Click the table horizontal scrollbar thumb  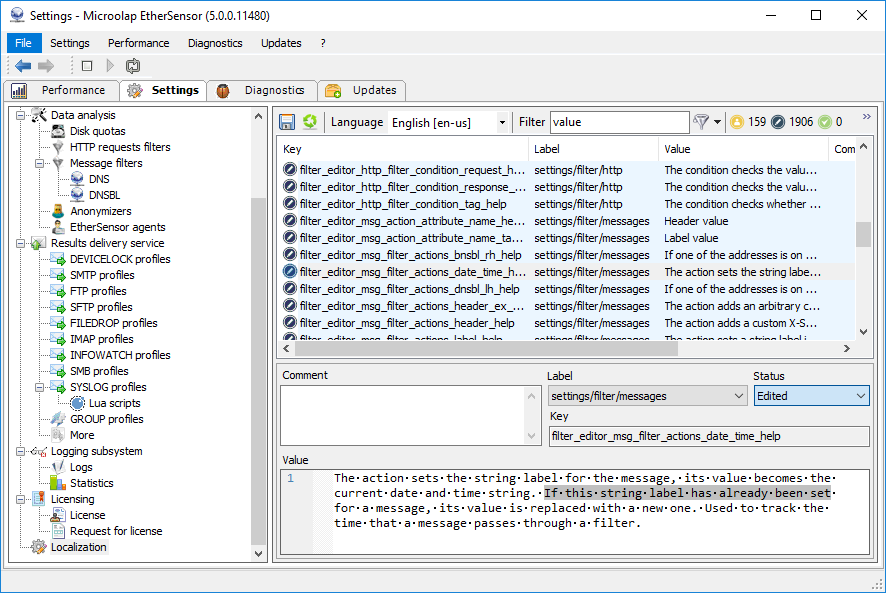click(x=486, y=349)
